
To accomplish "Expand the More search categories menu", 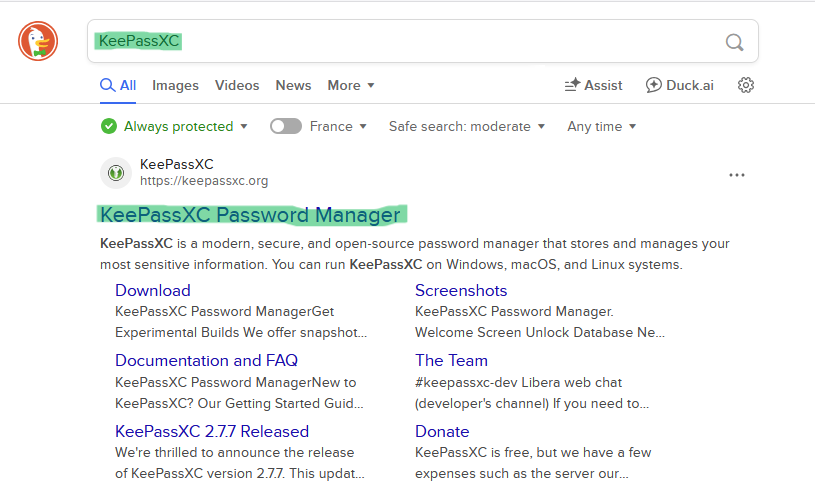I will tap(350, 85).
